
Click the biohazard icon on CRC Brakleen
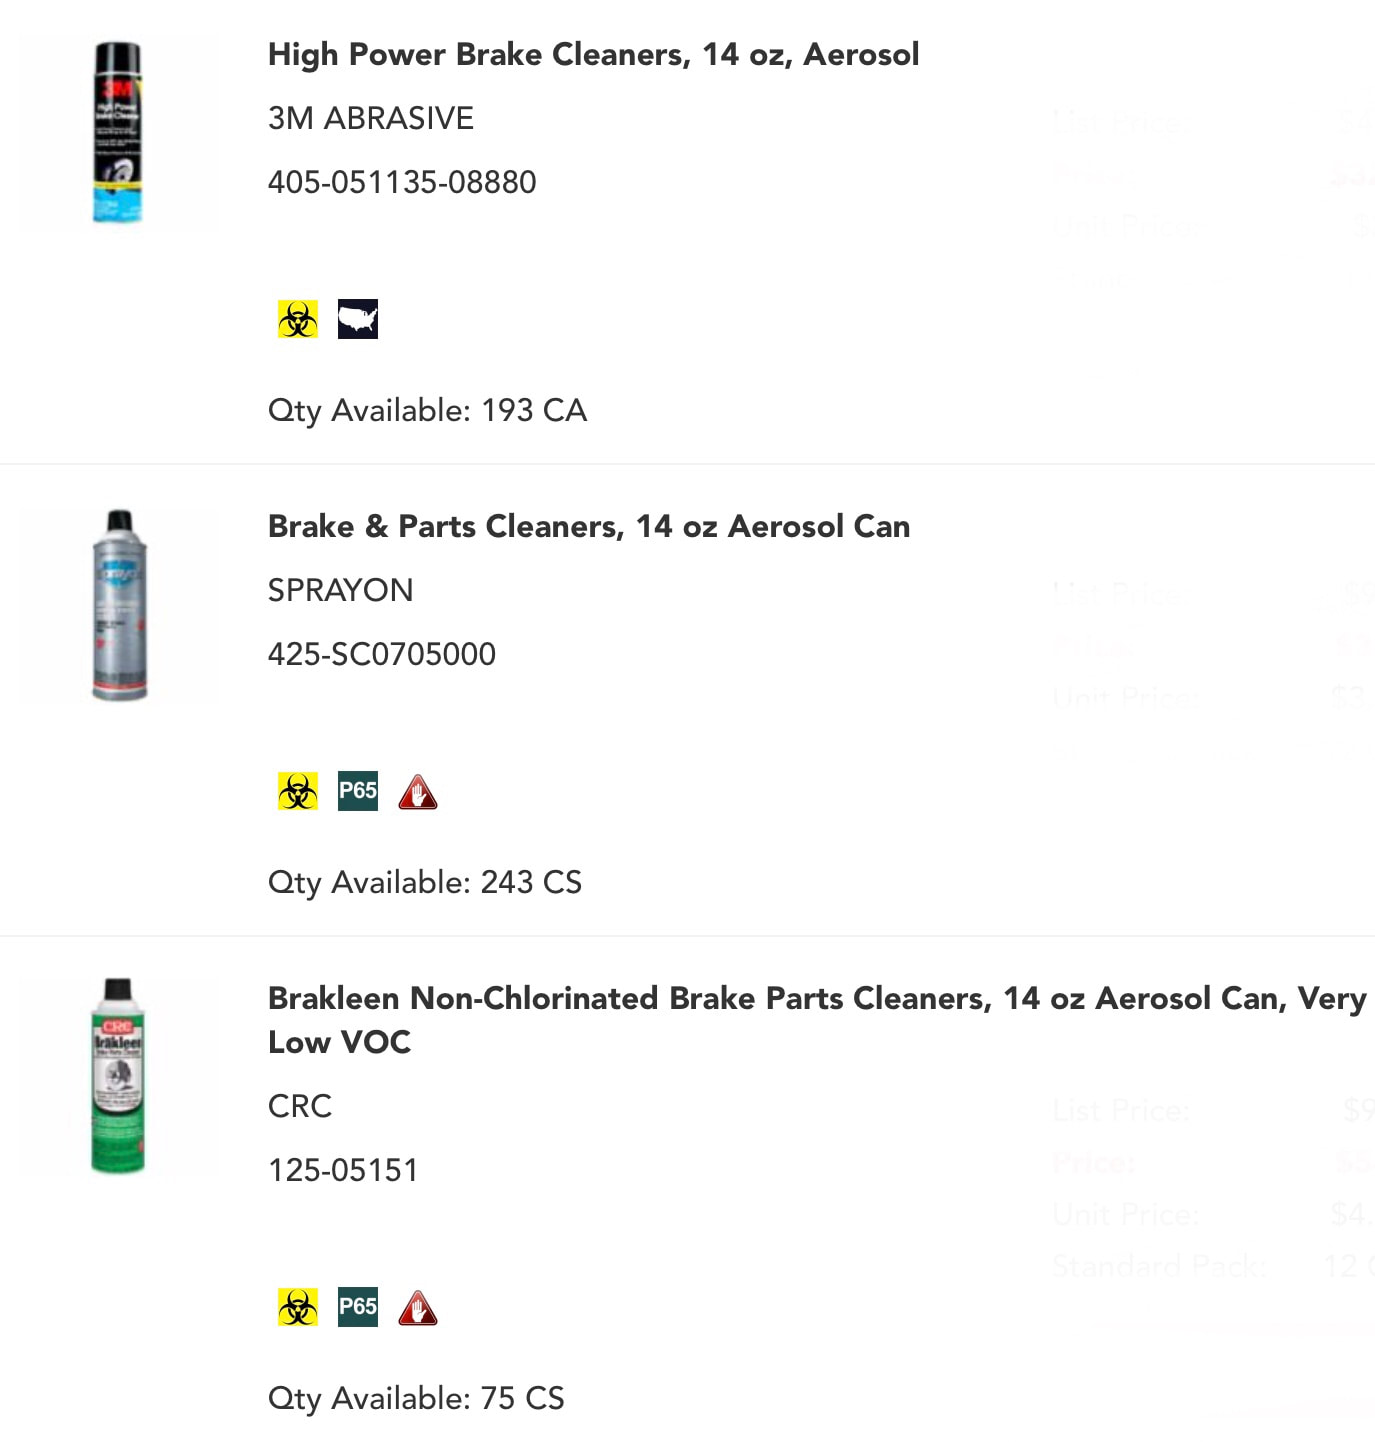tap(298, 1308)
